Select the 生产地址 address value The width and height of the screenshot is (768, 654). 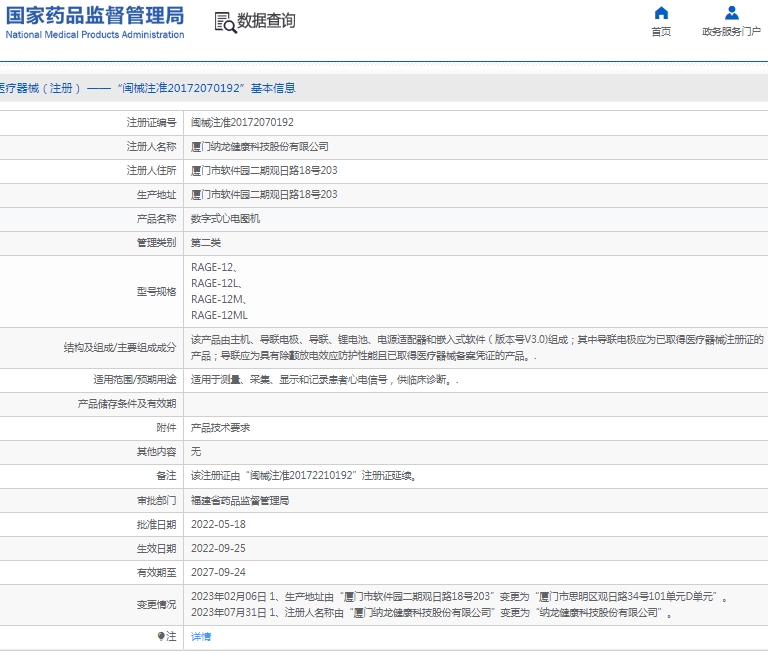coord(264,194)
